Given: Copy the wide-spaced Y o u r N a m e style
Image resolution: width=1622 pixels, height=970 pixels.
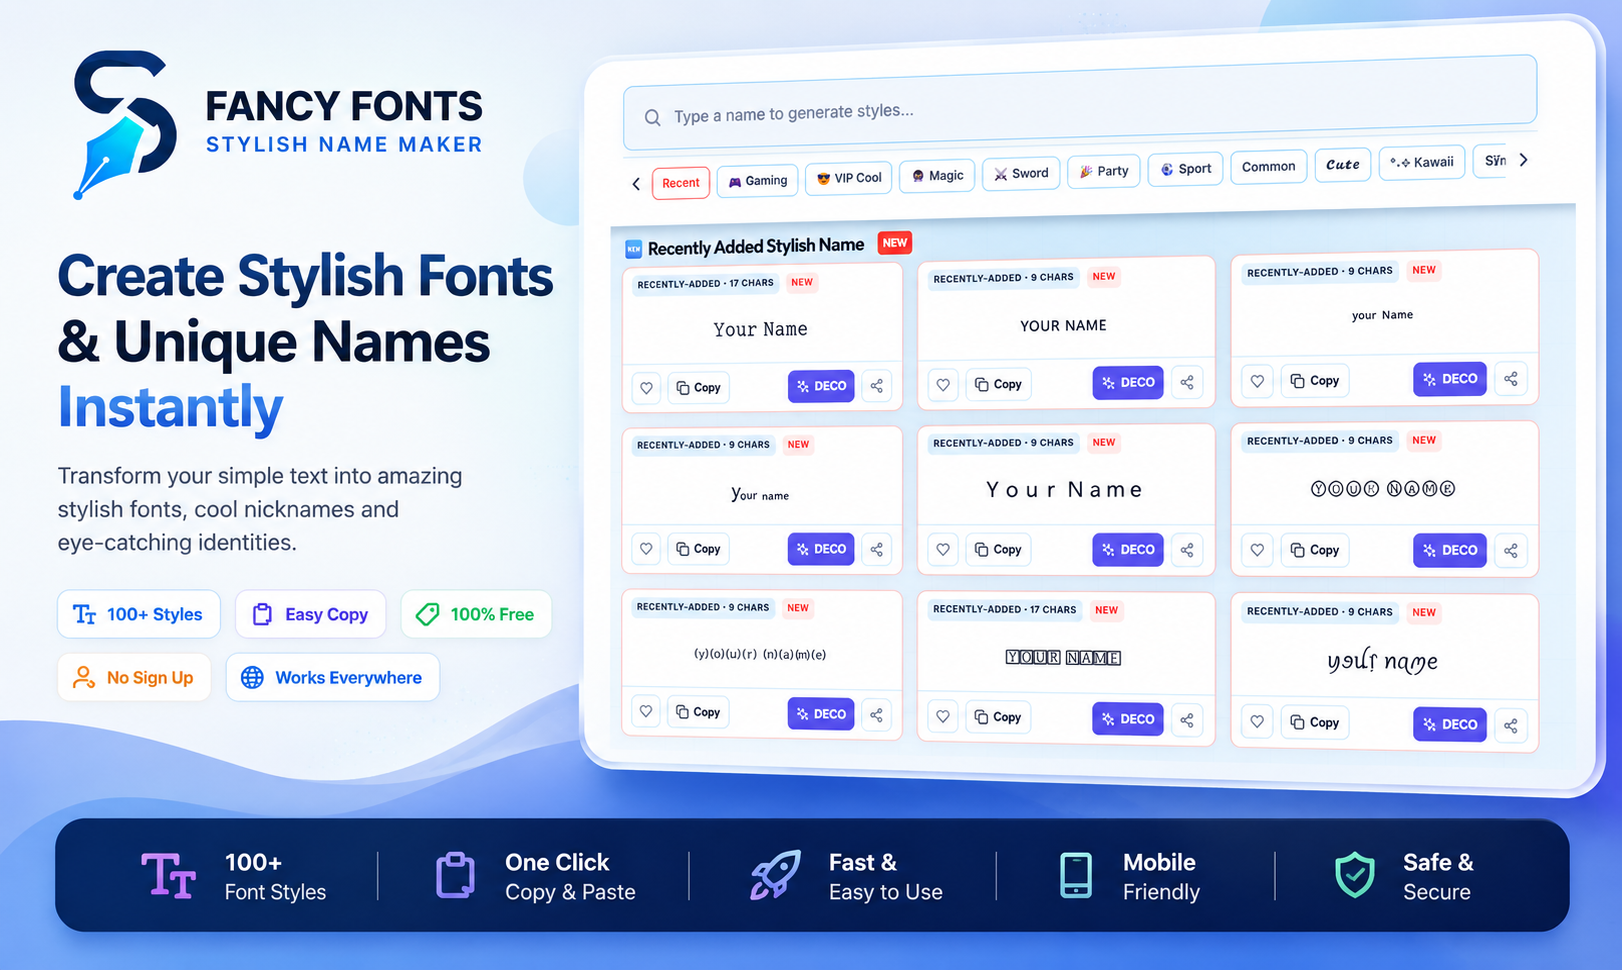Looking at the screenshot, I should tap(998, 549).
